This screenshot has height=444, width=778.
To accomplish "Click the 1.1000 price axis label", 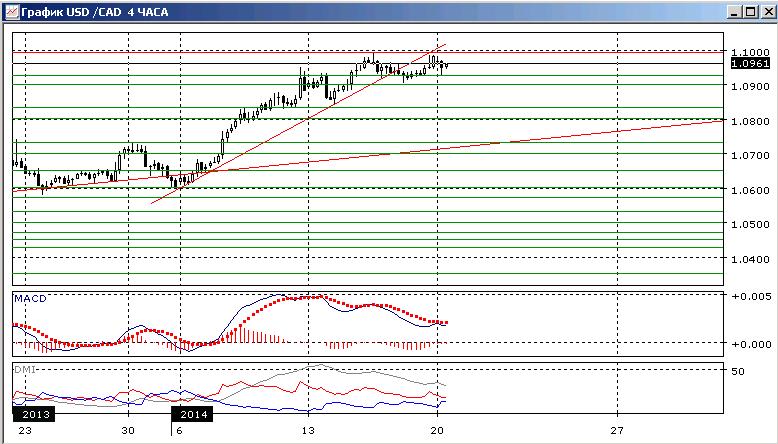I will point(750,52).
